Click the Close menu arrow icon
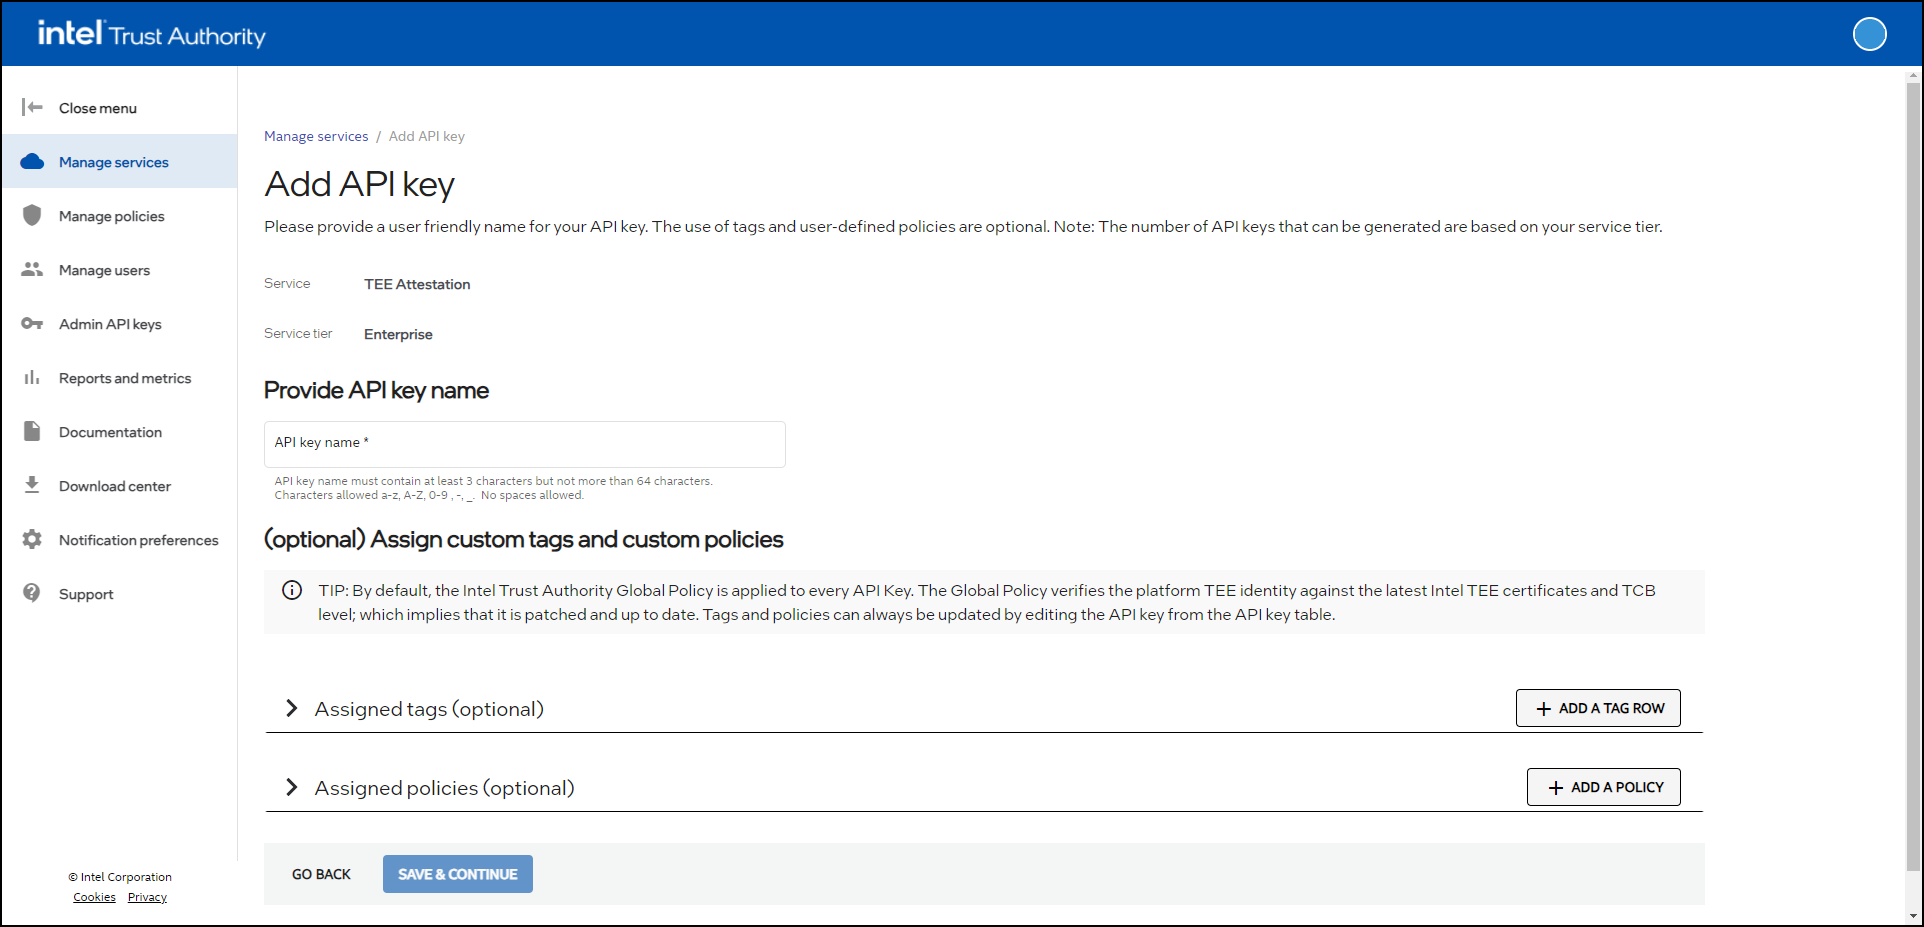The height and width of the screenshot is (927, 1924). pyautogui.click(x=32, y=107)
